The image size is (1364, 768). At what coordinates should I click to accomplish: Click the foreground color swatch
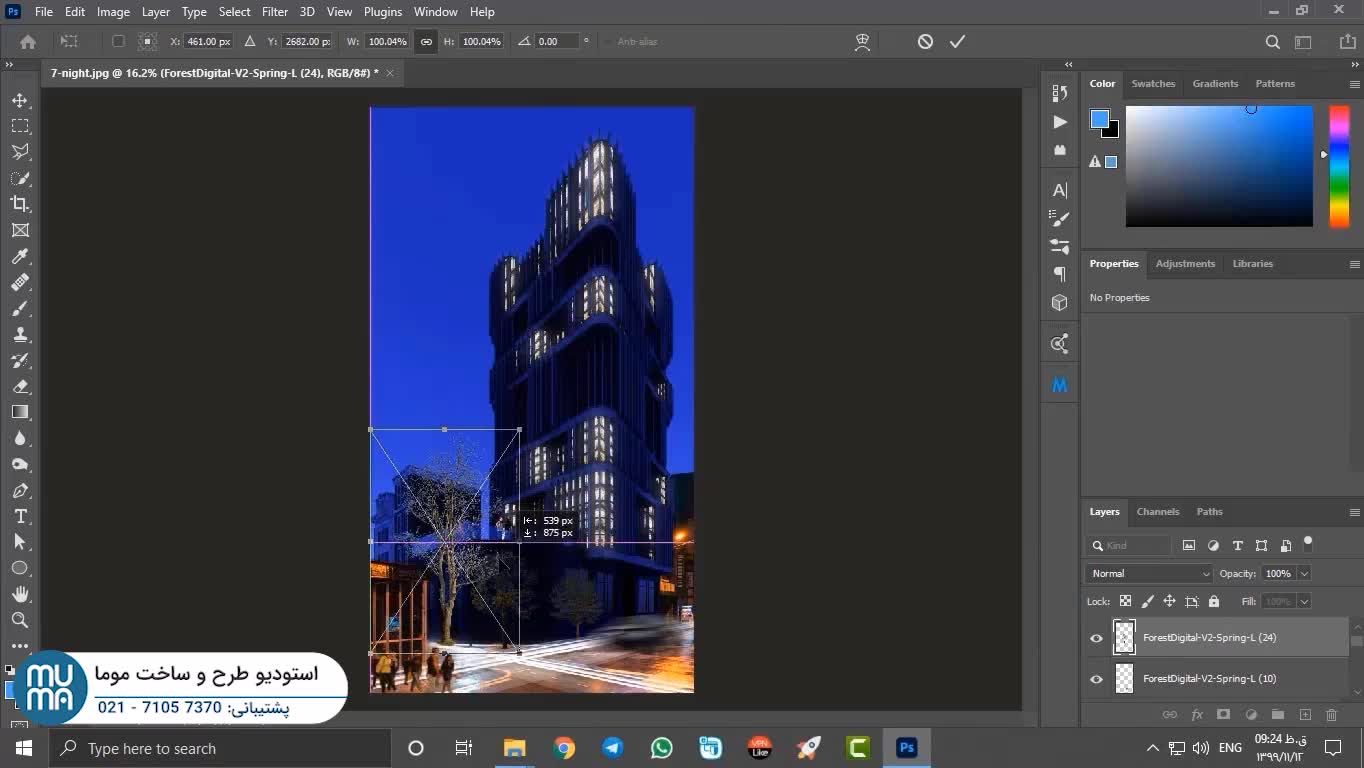[1099, 119]
